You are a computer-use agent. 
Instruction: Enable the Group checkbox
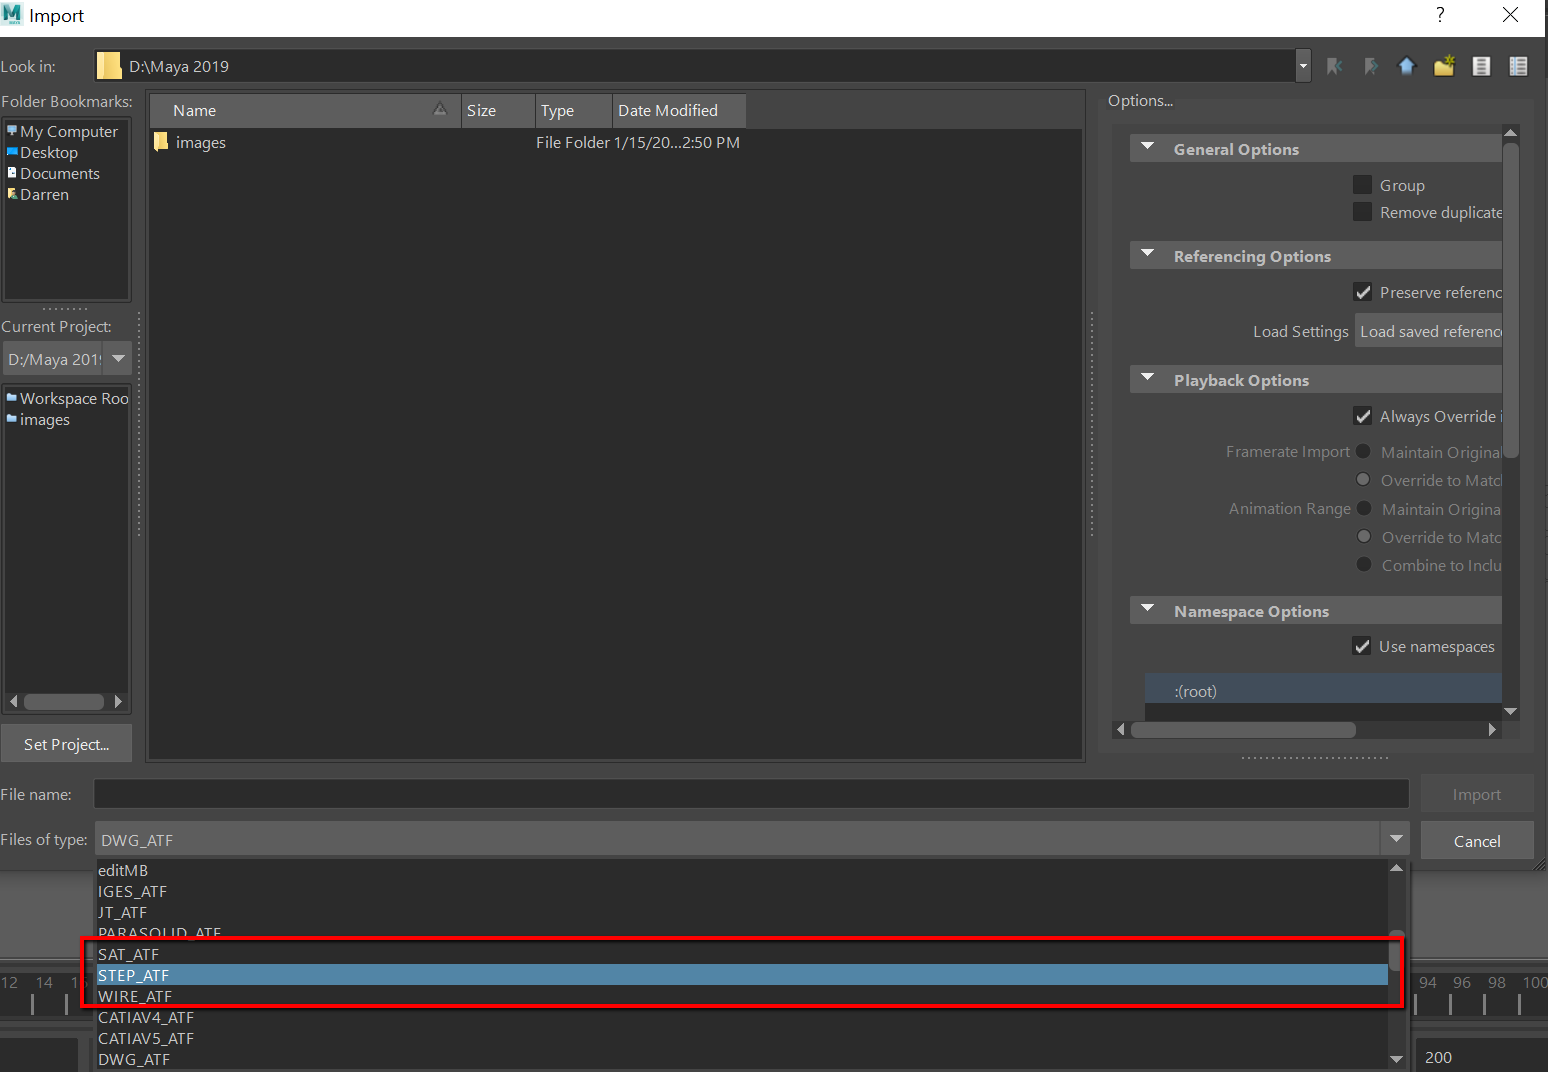click(1362, 184)
